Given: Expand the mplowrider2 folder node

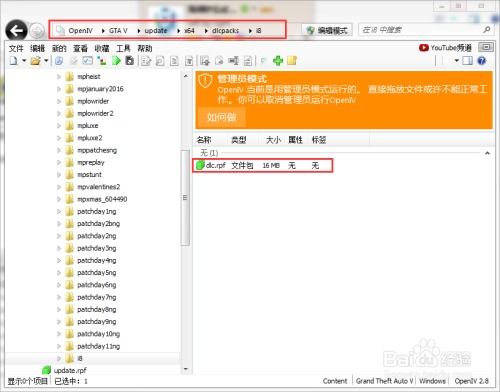Looking at the screenshot, I should click(59, 114).
